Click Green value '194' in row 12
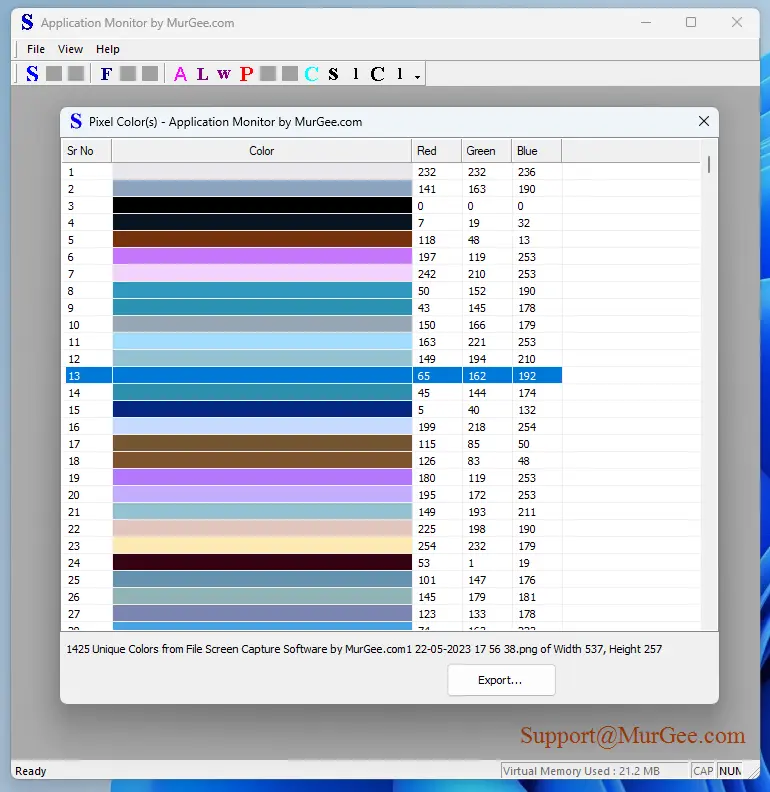The width and height of the screenshot is (770, 792). click(x=476, y=359)
